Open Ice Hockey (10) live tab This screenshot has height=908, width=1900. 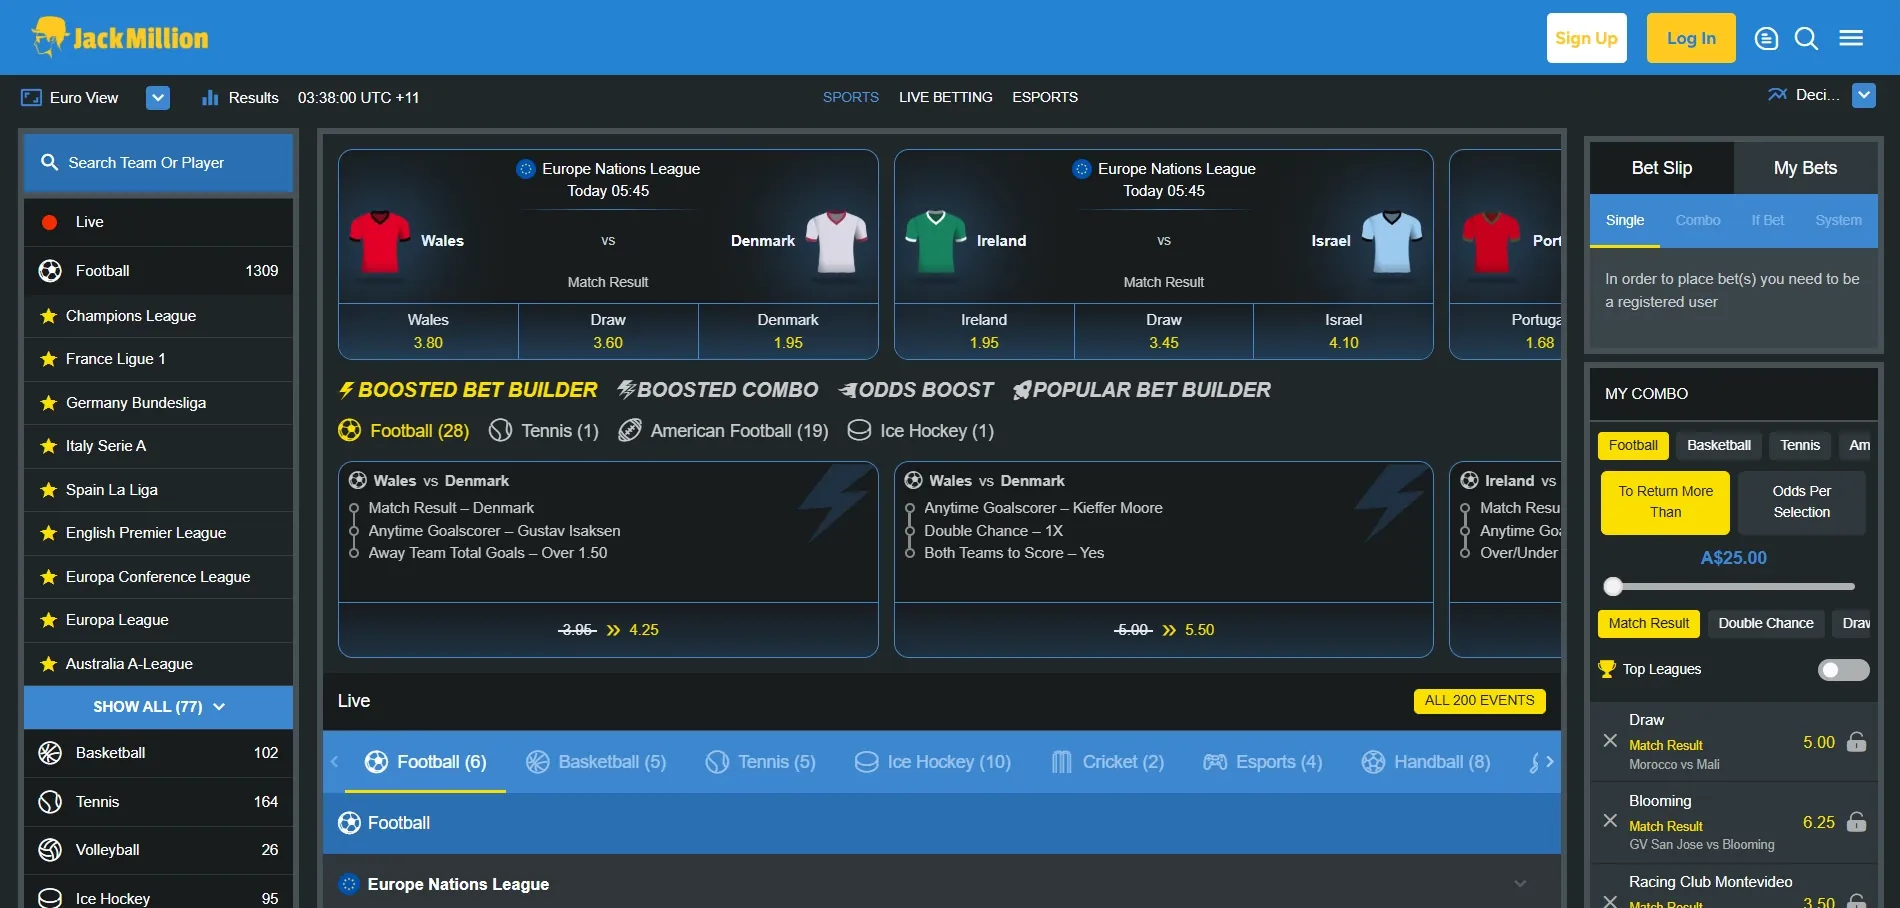tap(932, 762)
